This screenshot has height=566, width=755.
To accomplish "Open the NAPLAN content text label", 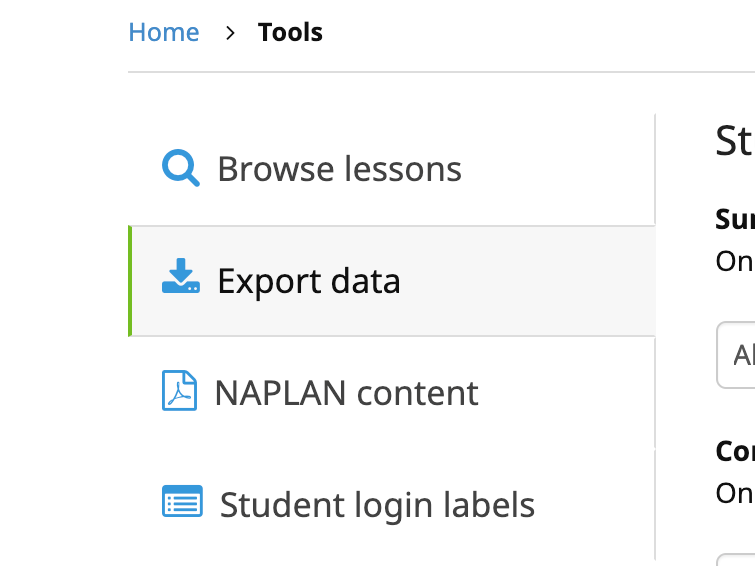I will 346,393.
